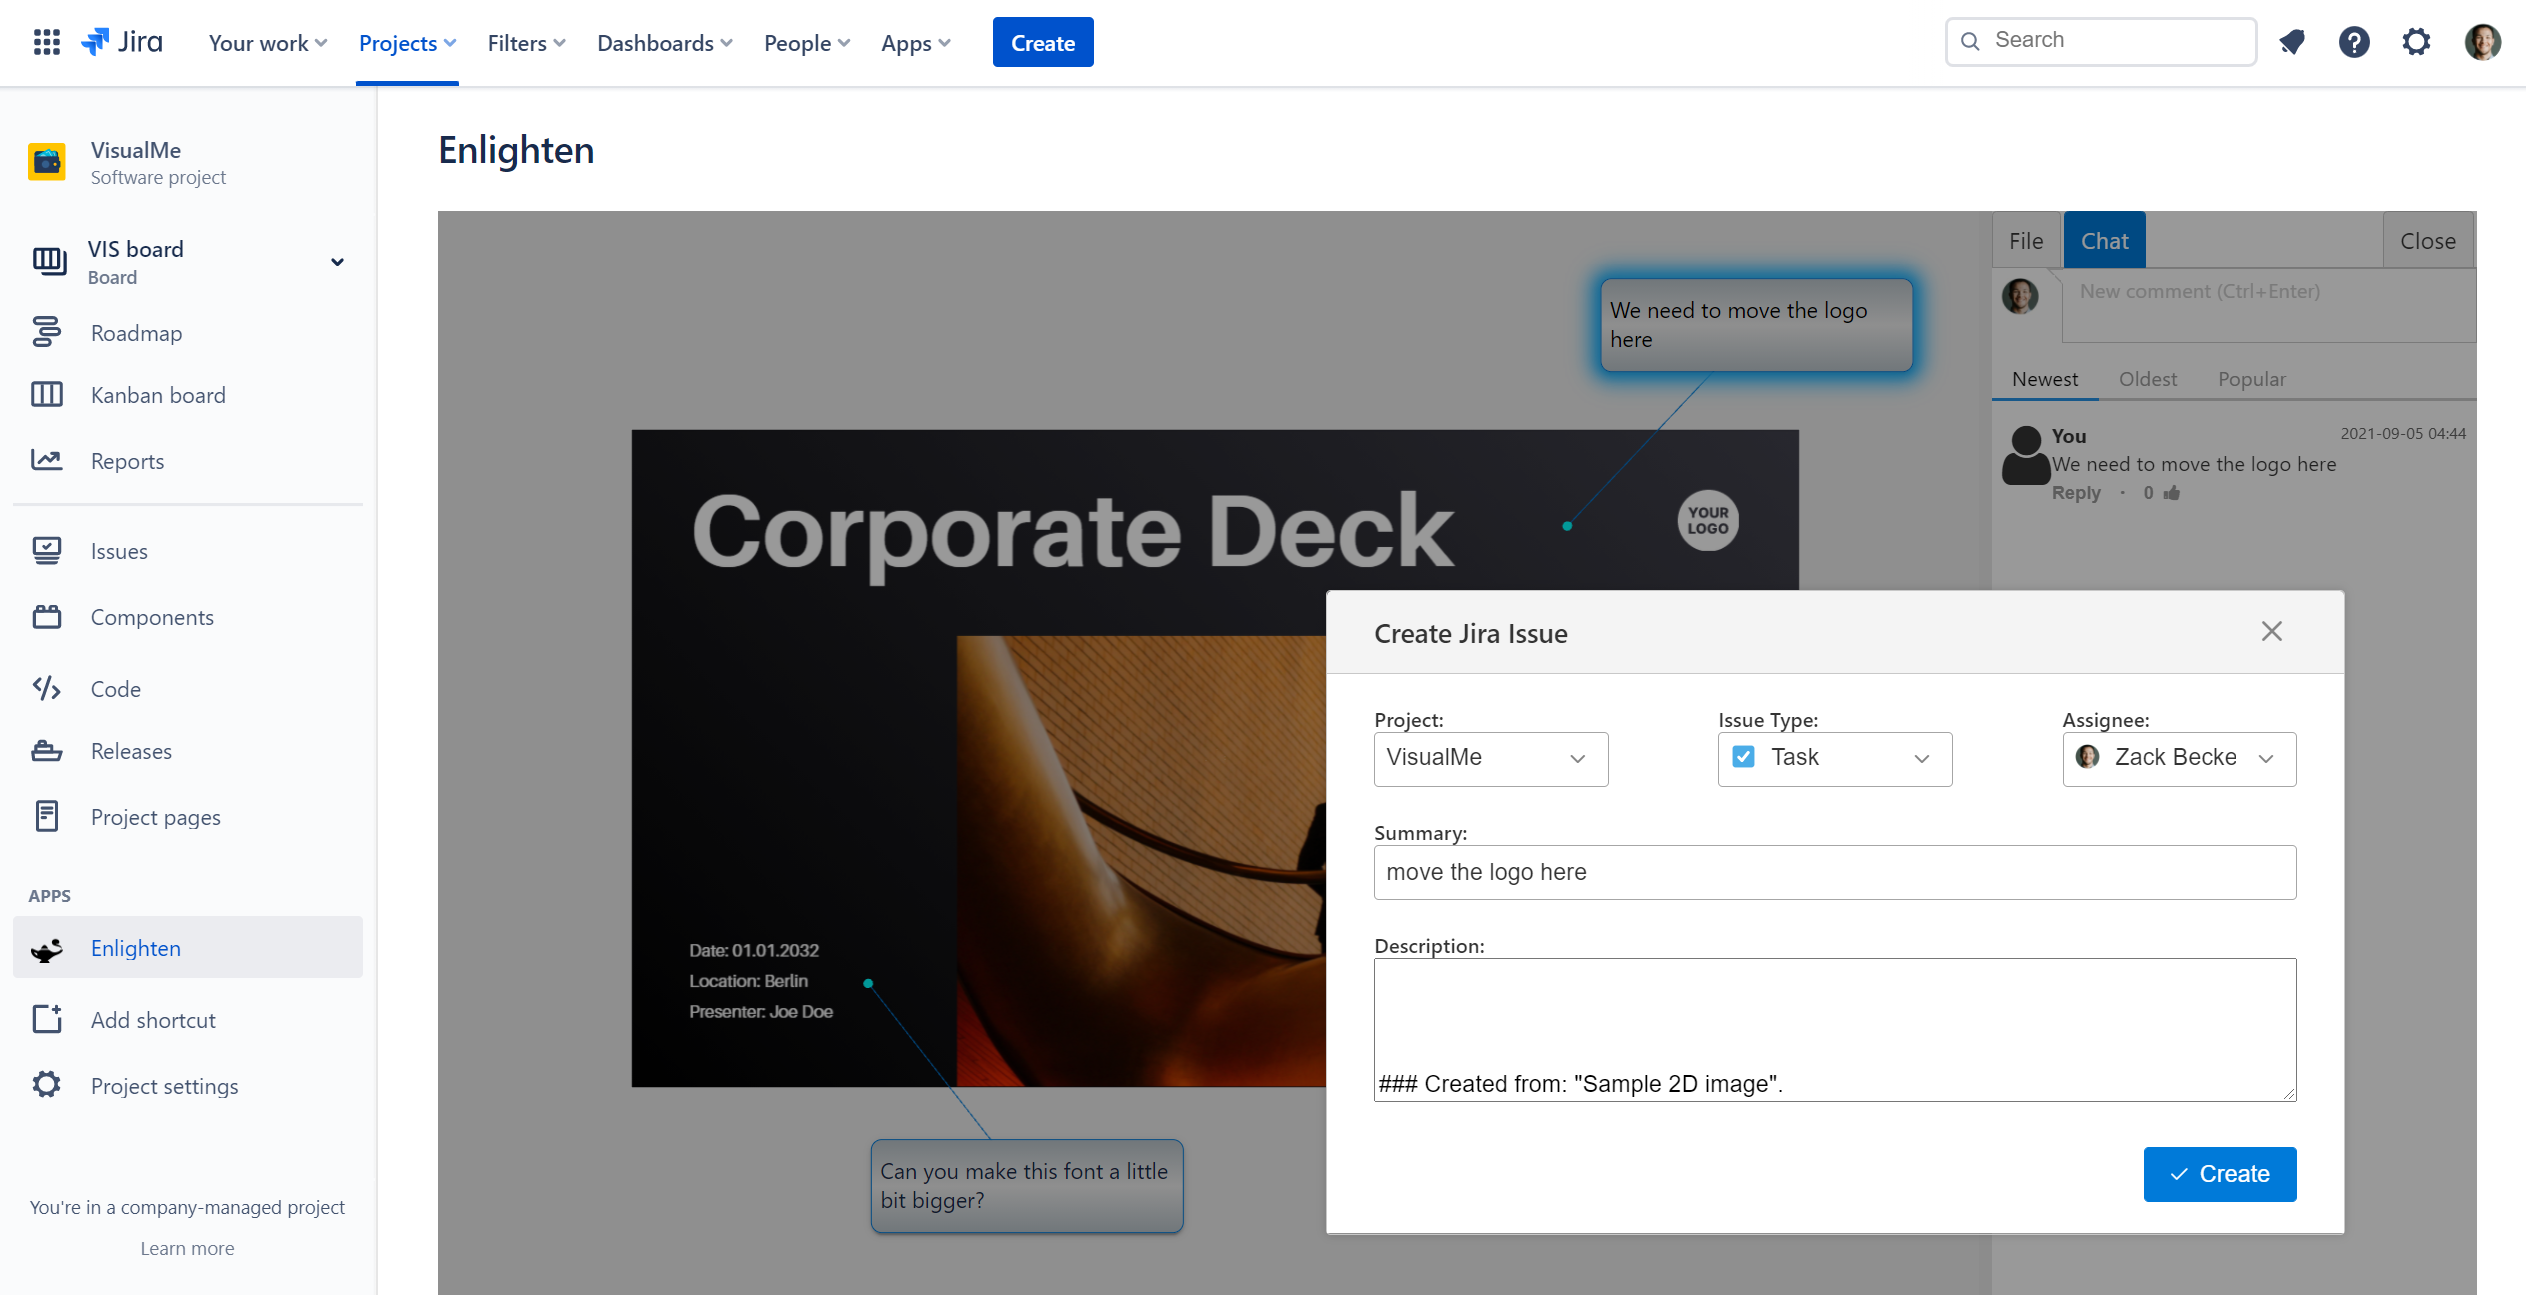Open the notifications icon in the top bar

coord(2291,42)
